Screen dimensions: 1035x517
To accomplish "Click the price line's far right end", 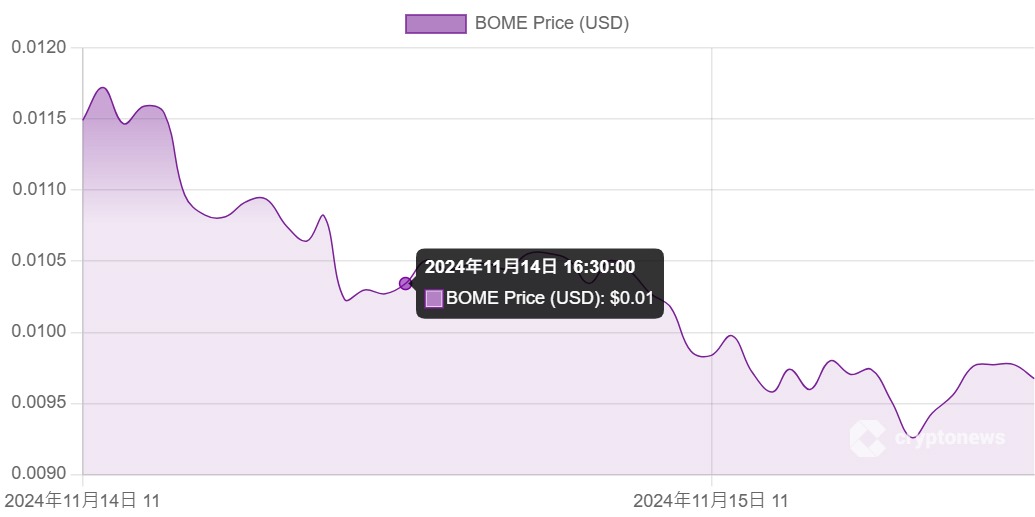I will tap(1032, 377).
